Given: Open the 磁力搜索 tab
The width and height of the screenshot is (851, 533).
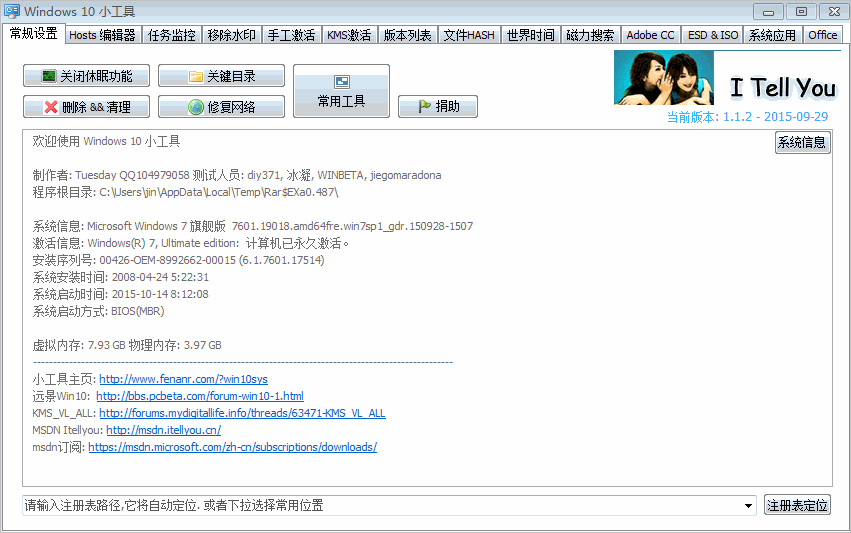Looking at the screenshot, I should (590, 35).
